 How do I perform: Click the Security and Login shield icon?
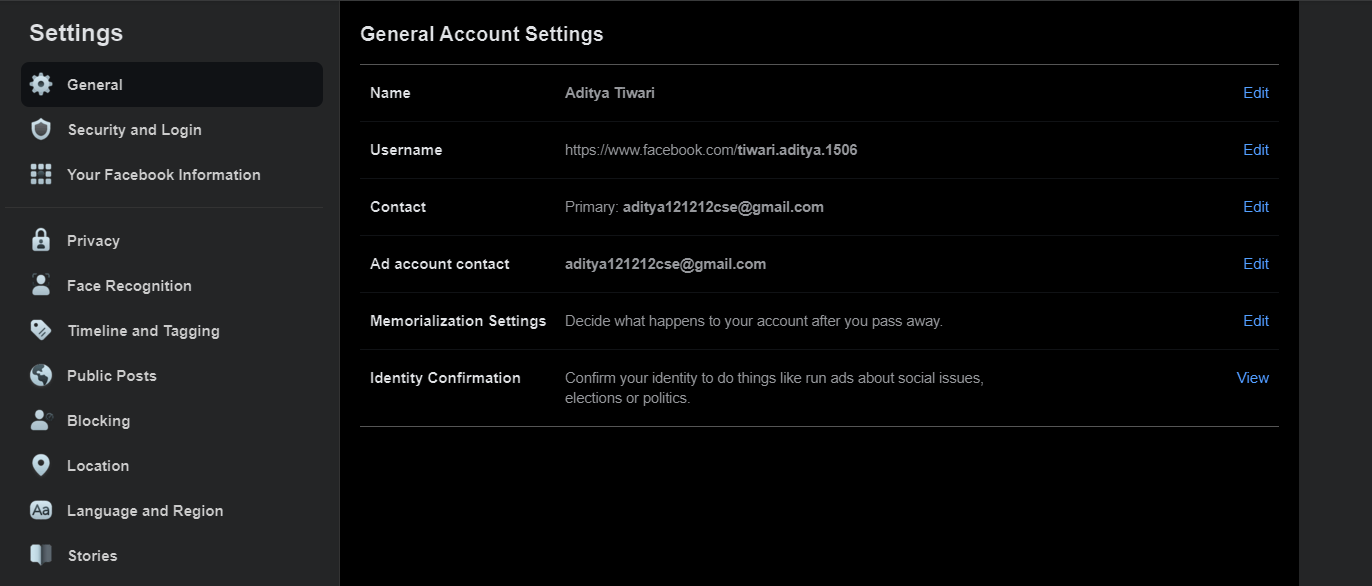(x=41, y=130)
